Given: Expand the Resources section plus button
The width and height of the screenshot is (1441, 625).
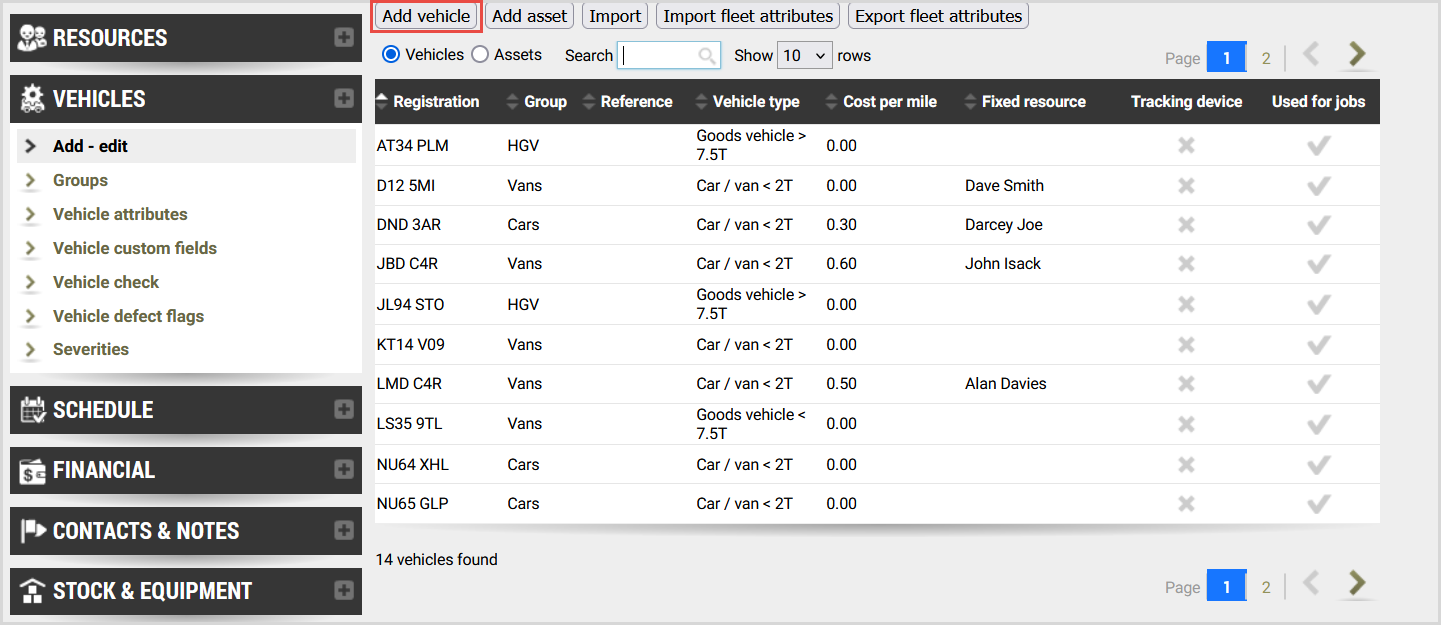Looking at the screenshot, I should coord(344,38).
